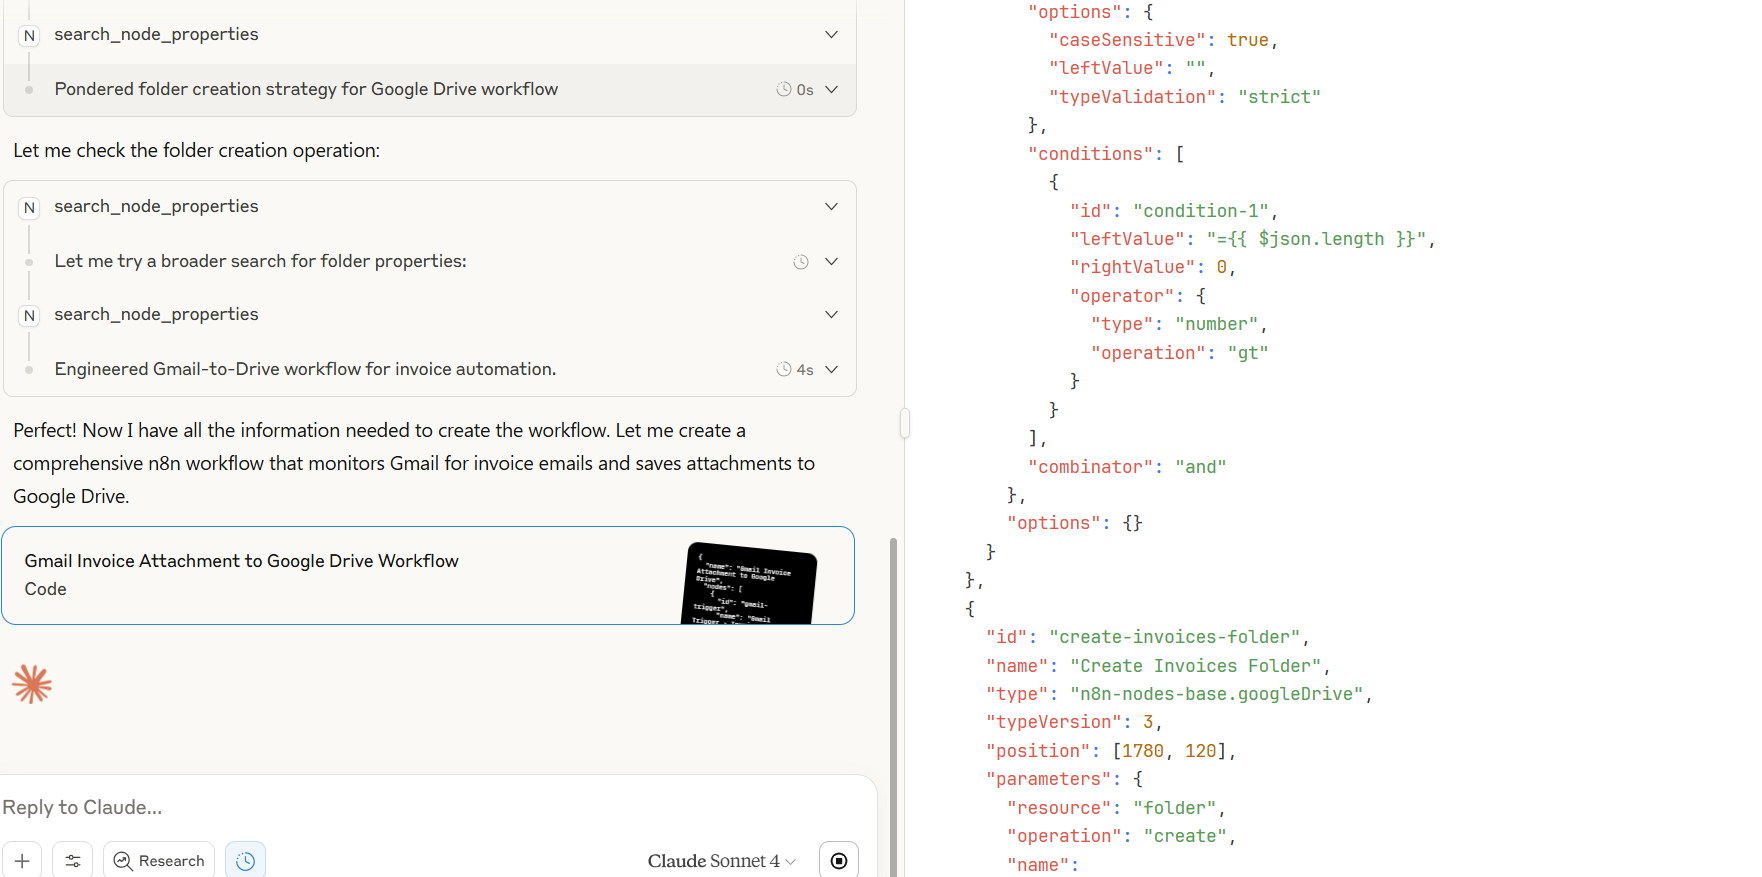
Task: Click the clock icon on the broader search row
Action: pyautogui.click(x=801, y=262)
